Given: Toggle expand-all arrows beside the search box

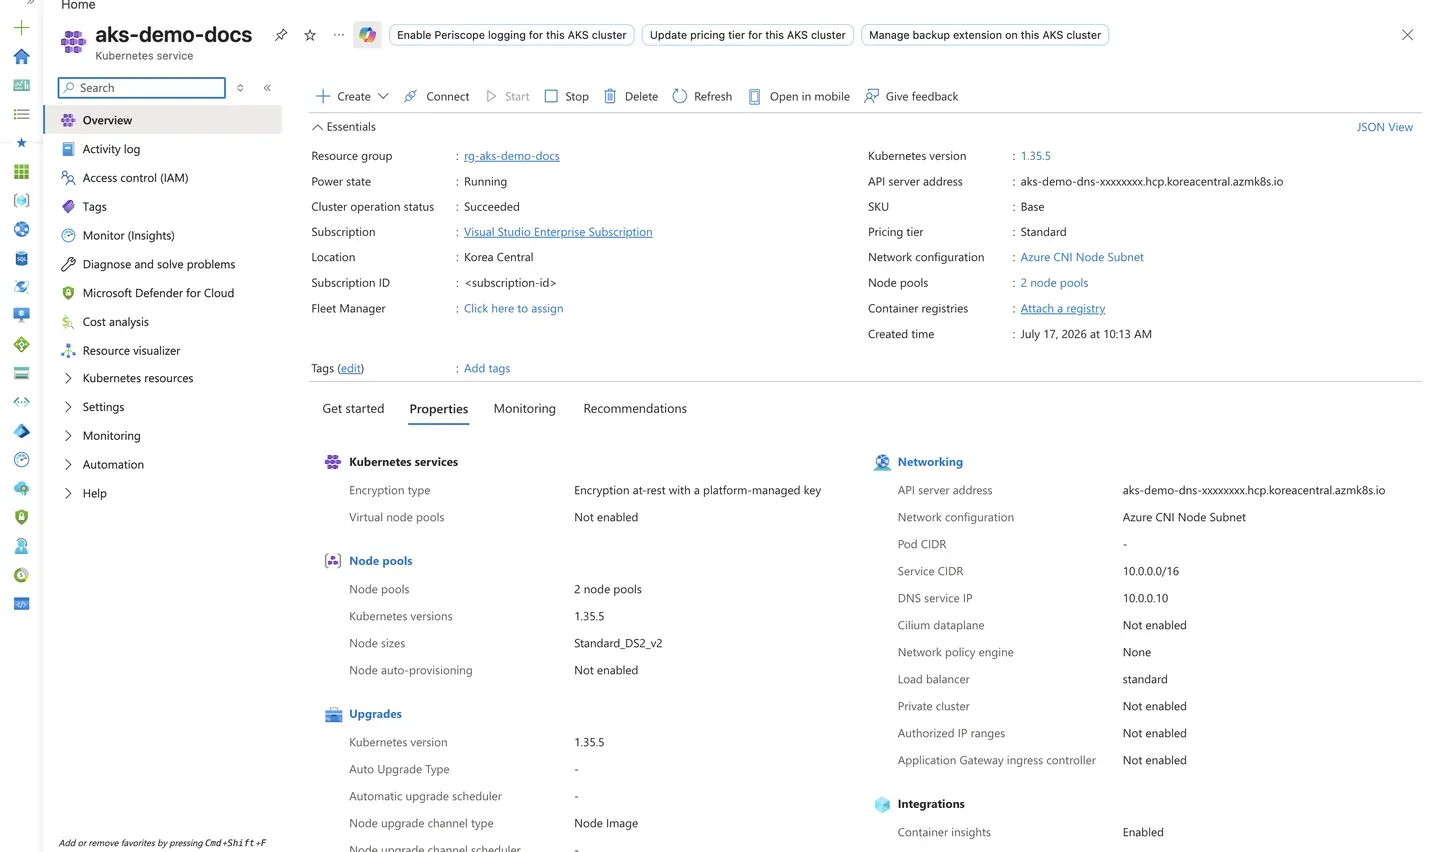Looking at the screenshot, I should [x=240, y=88].
